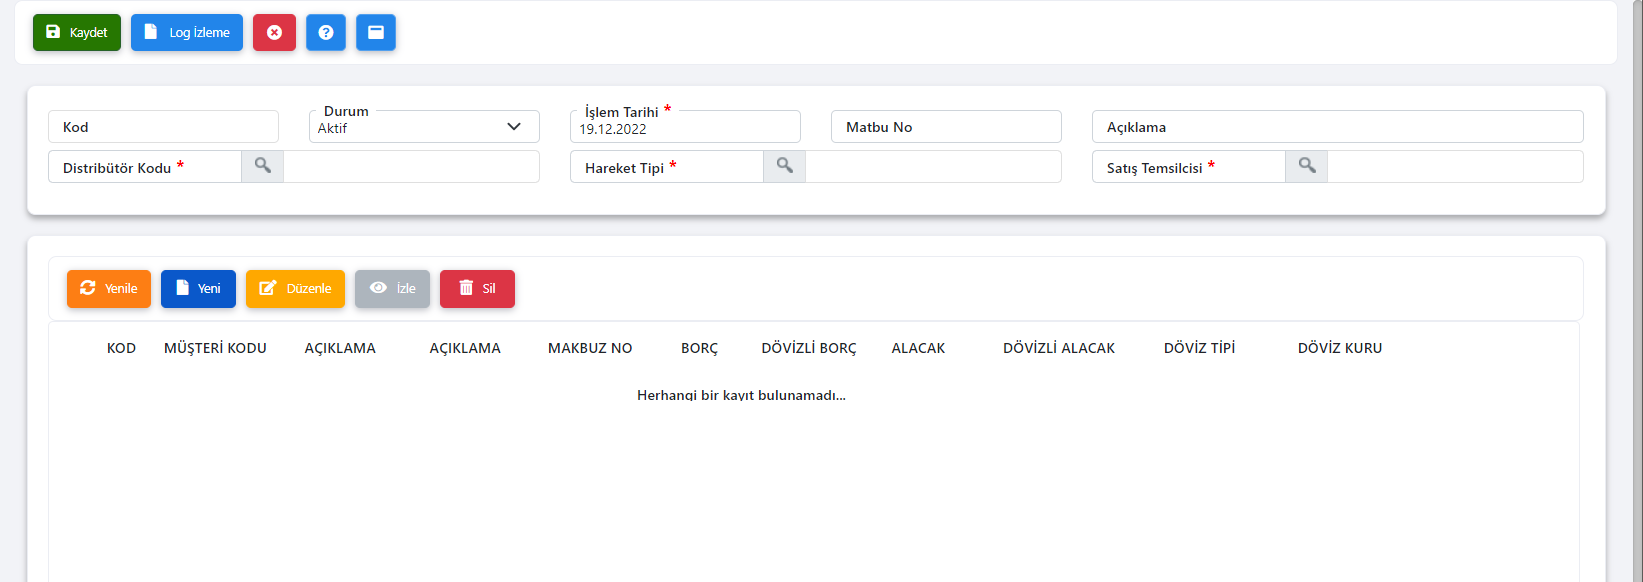Focus the Matbu No input field

[946, 127]
